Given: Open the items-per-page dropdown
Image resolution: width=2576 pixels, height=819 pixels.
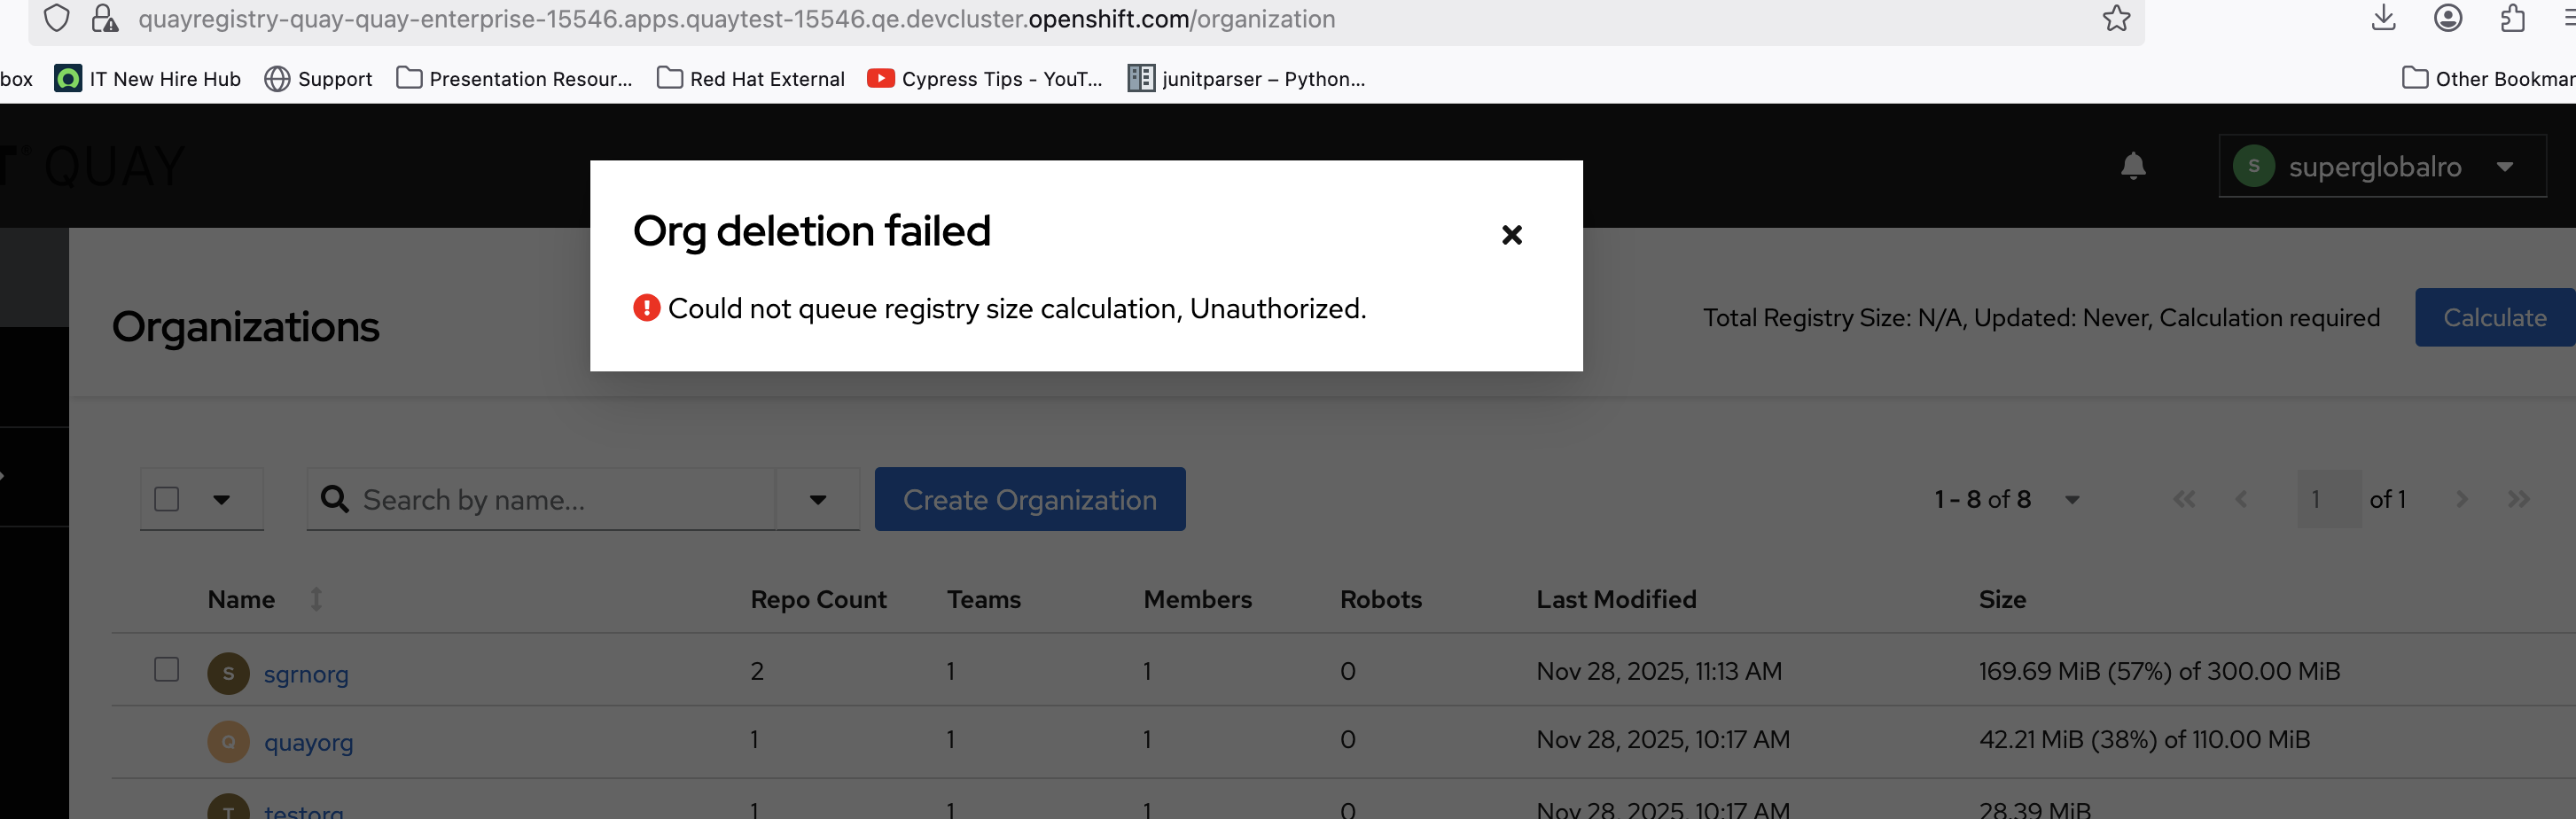Looking at the screenshot, I should click(2071, 499).
